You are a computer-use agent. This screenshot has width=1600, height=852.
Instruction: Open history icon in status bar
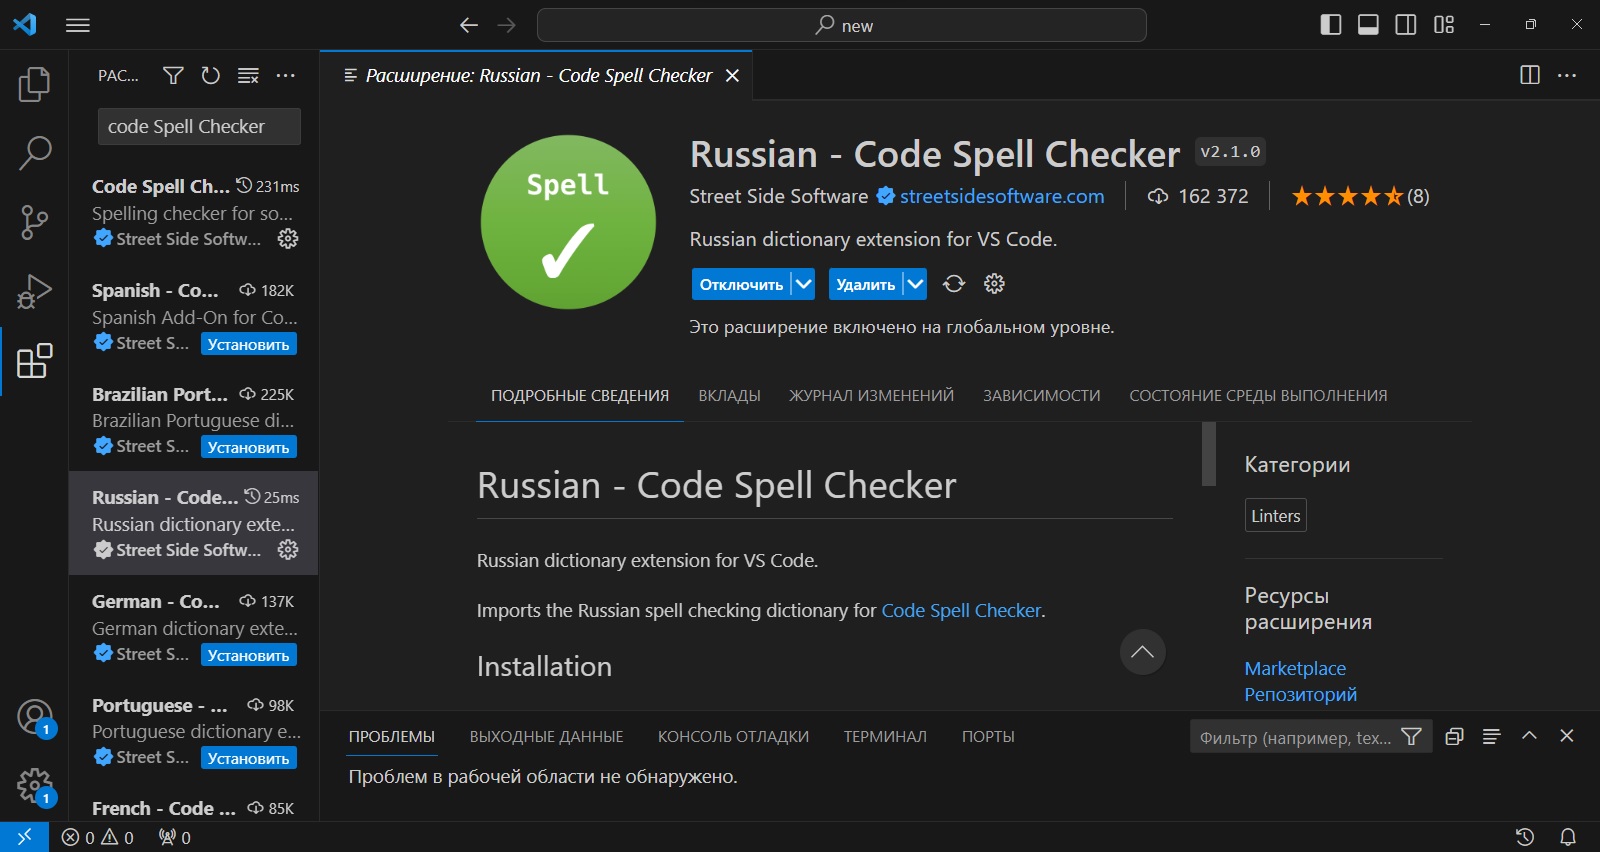[1525, 837]
